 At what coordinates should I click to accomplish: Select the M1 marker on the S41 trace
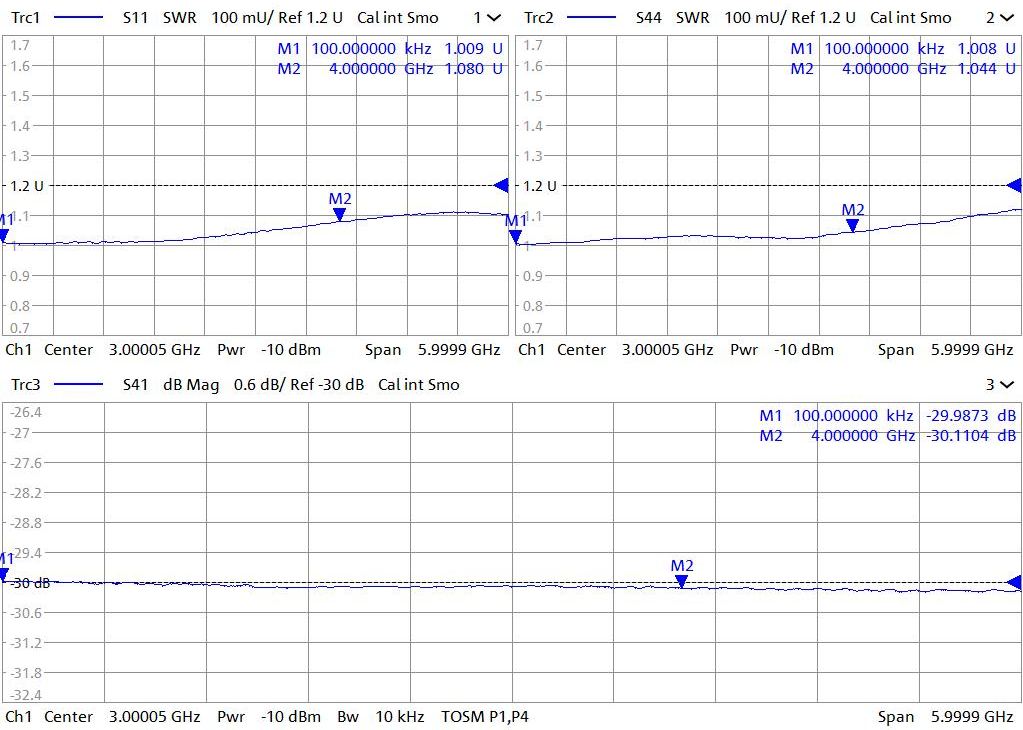4,574
